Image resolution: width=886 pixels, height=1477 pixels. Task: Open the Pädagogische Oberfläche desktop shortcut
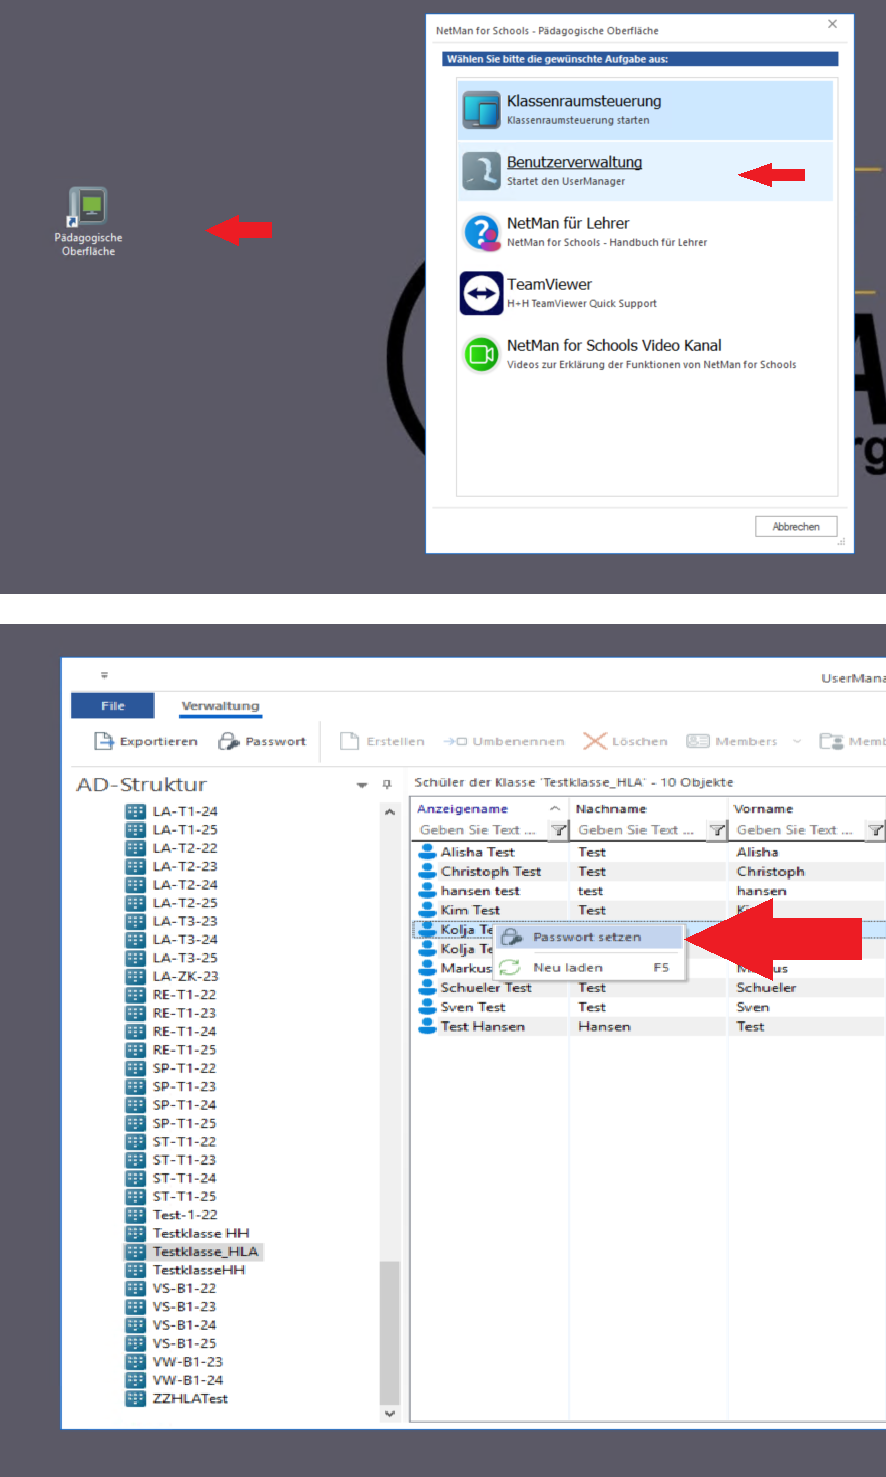(x=89, y=208)
